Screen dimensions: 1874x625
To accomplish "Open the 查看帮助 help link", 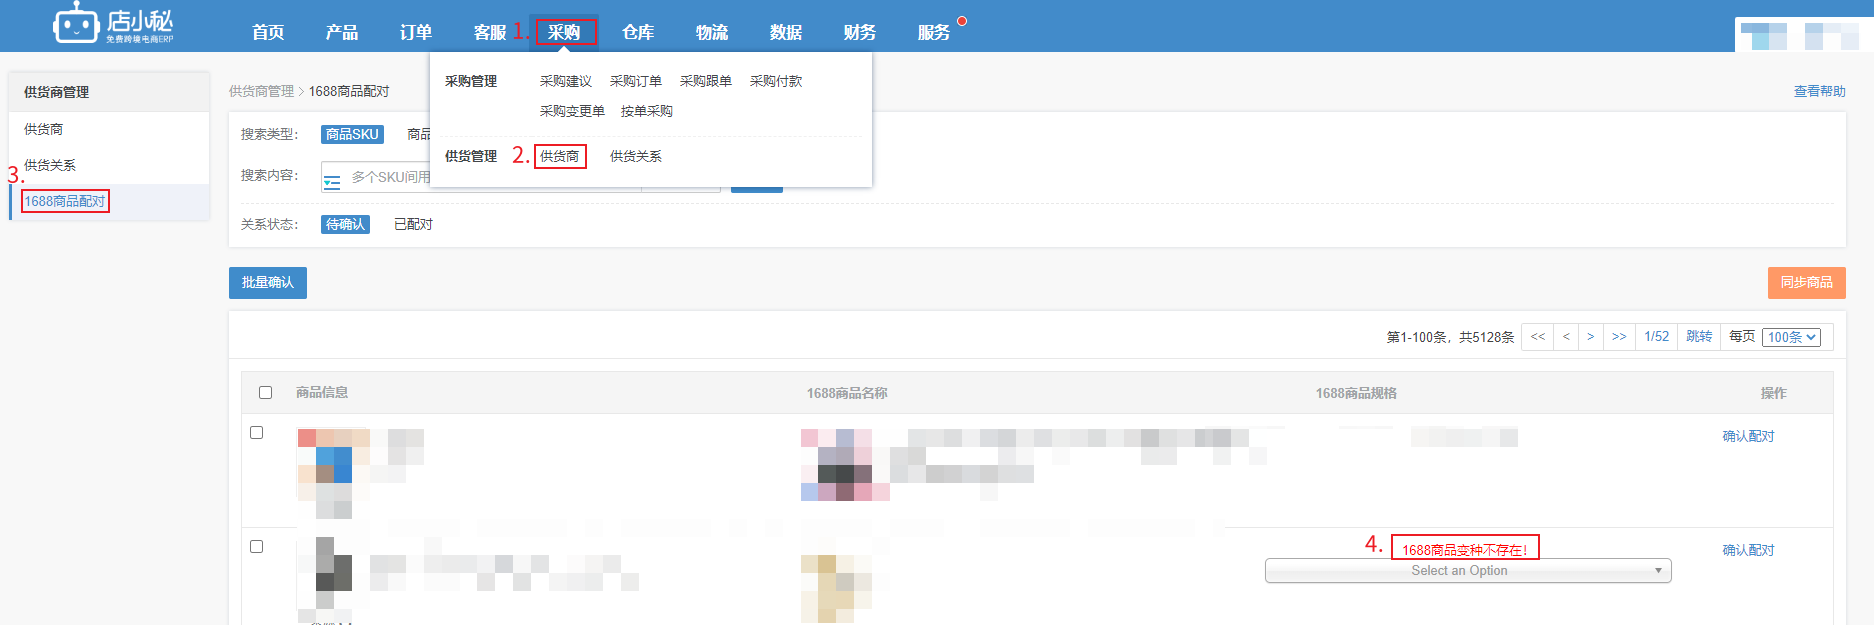I will point(1820,91).
